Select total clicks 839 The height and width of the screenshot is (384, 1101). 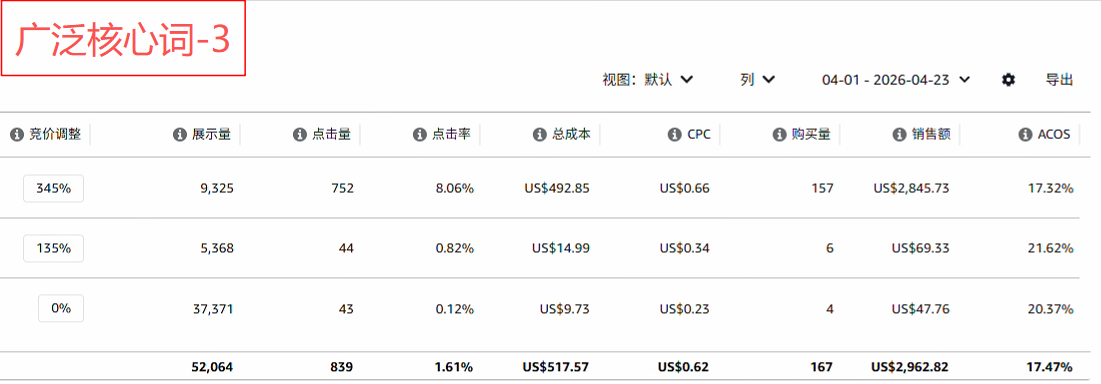click(x=343, y=366)
